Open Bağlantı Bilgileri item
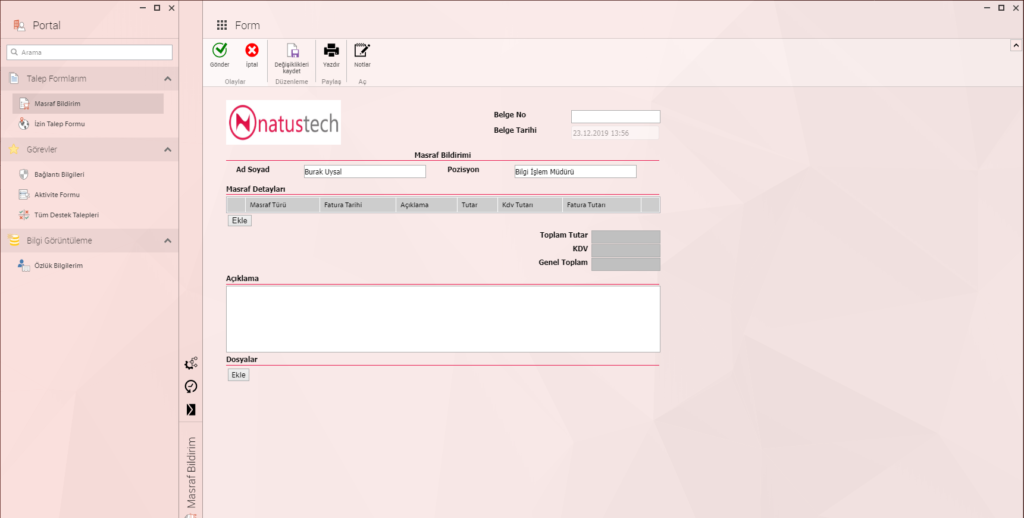Image resolution: width=1024 pixels, height=518 pixels. pos(59,174)
